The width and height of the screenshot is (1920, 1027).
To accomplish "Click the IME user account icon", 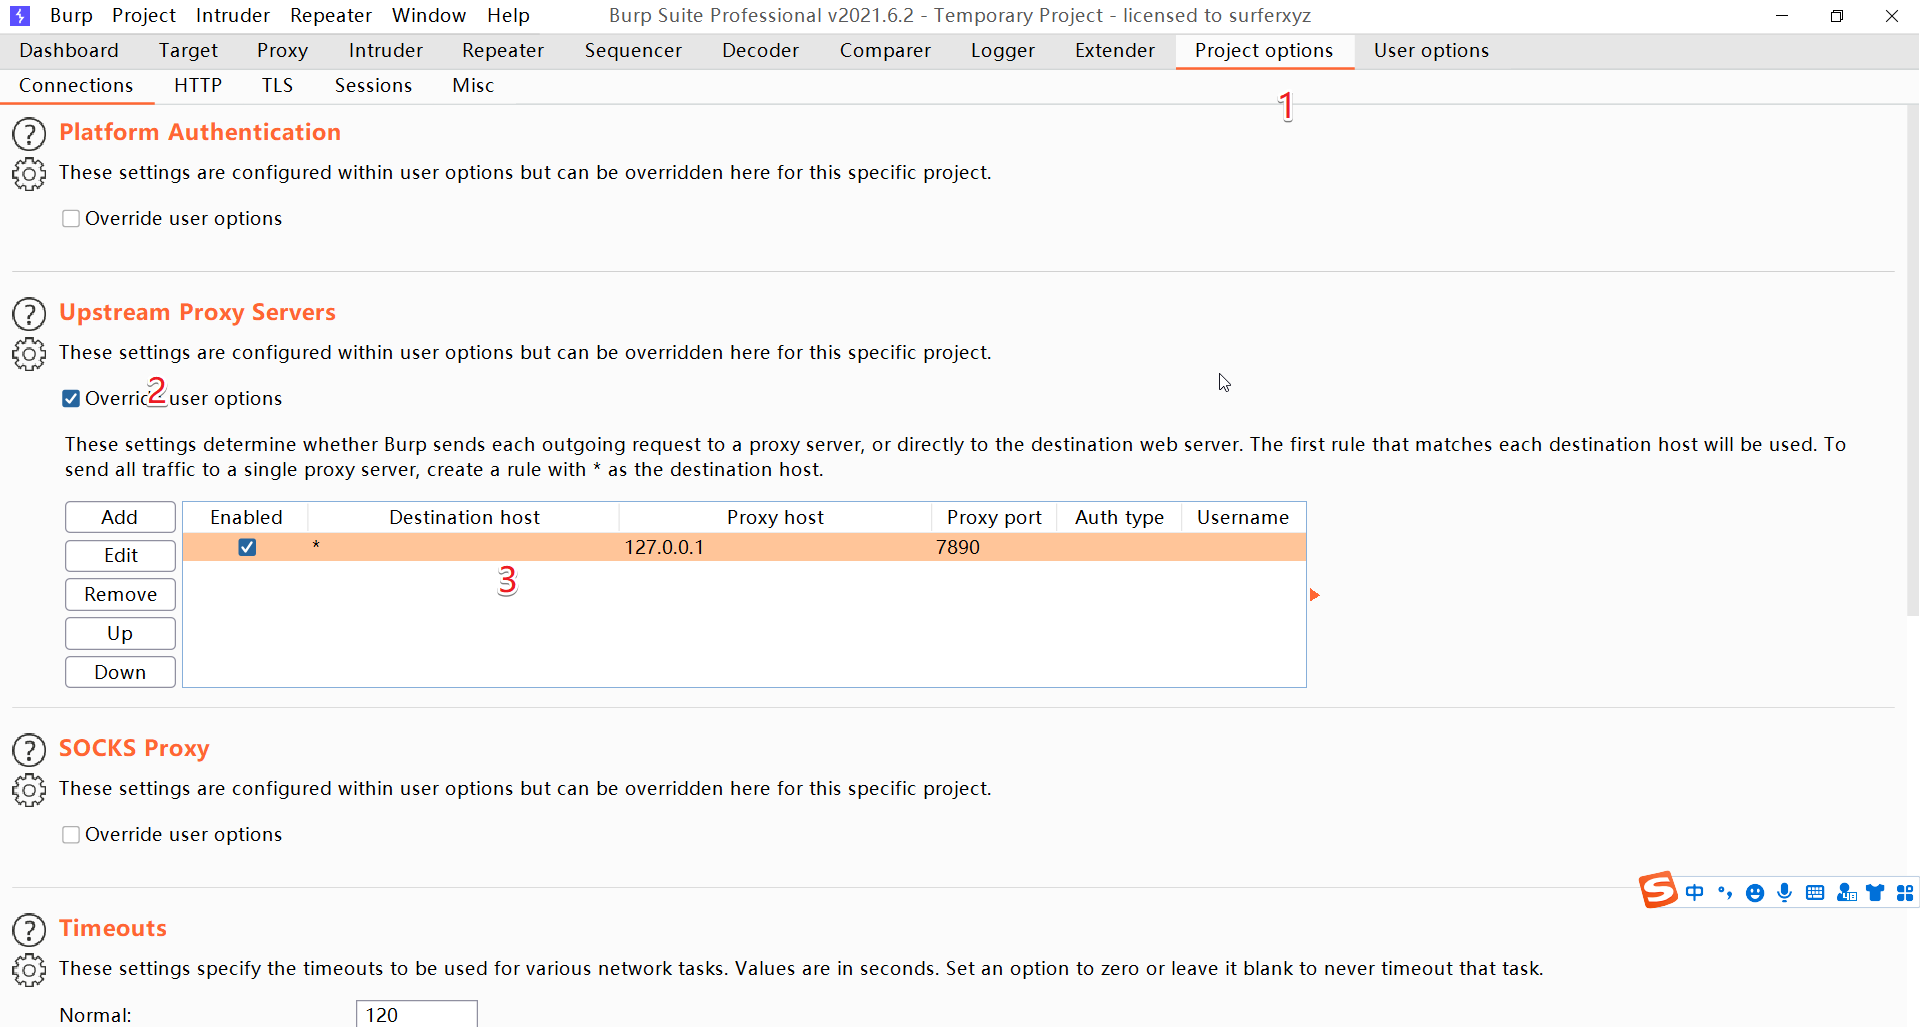I will pos(1846,893).
